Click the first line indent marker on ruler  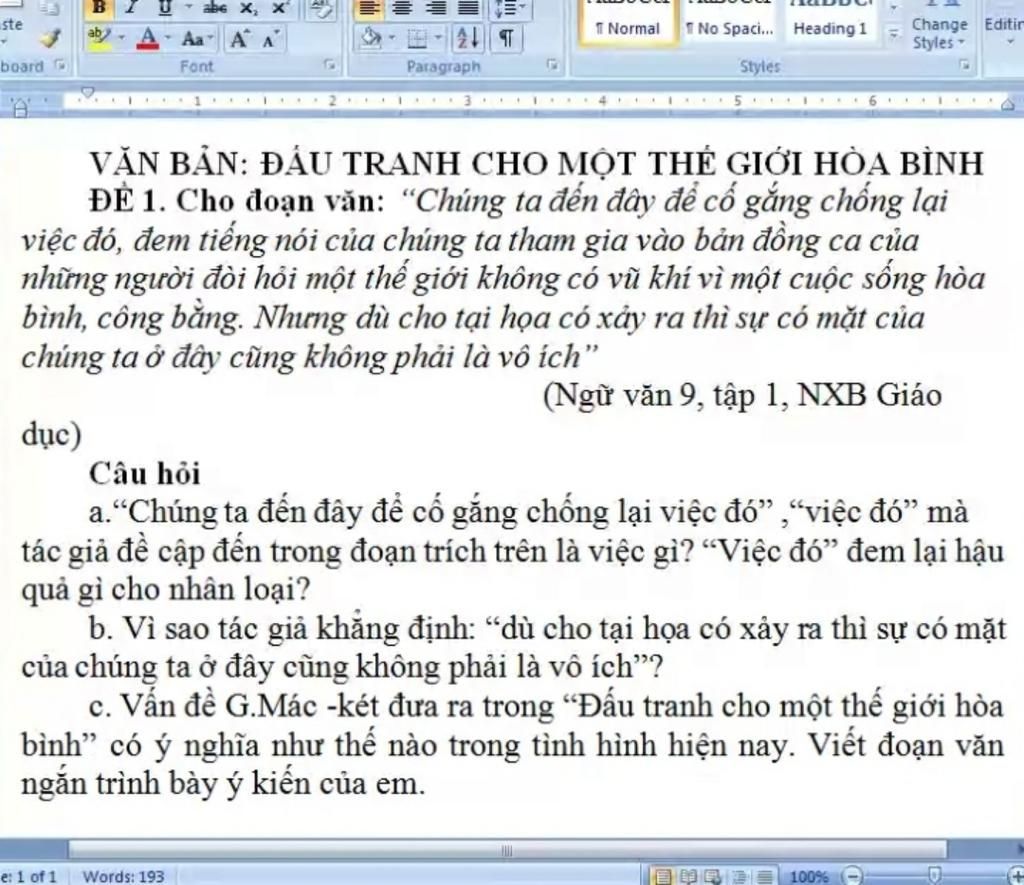coord(88,92)
